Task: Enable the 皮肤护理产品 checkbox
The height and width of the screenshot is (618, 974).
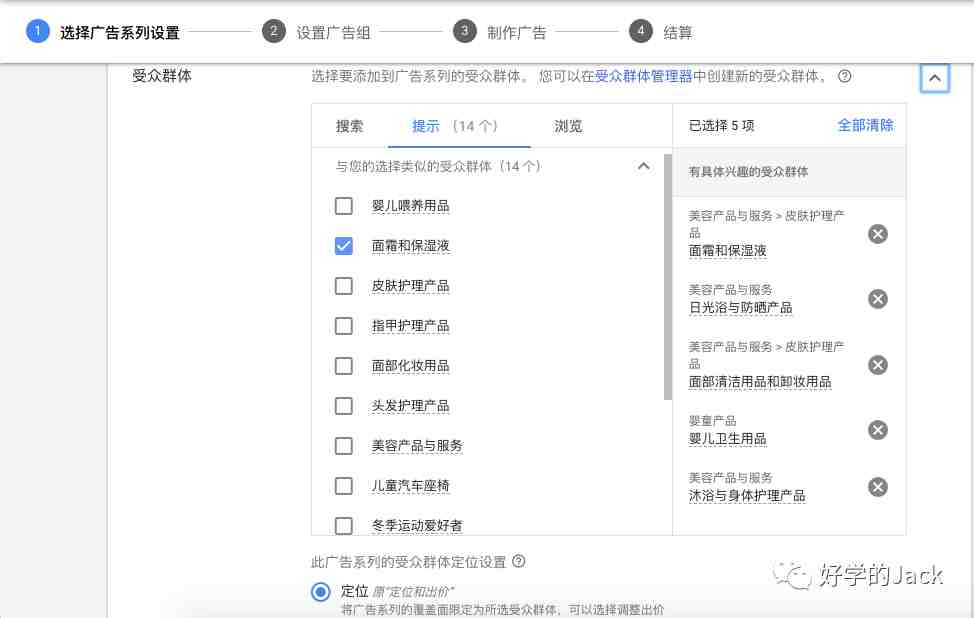Action: [343, 285]
